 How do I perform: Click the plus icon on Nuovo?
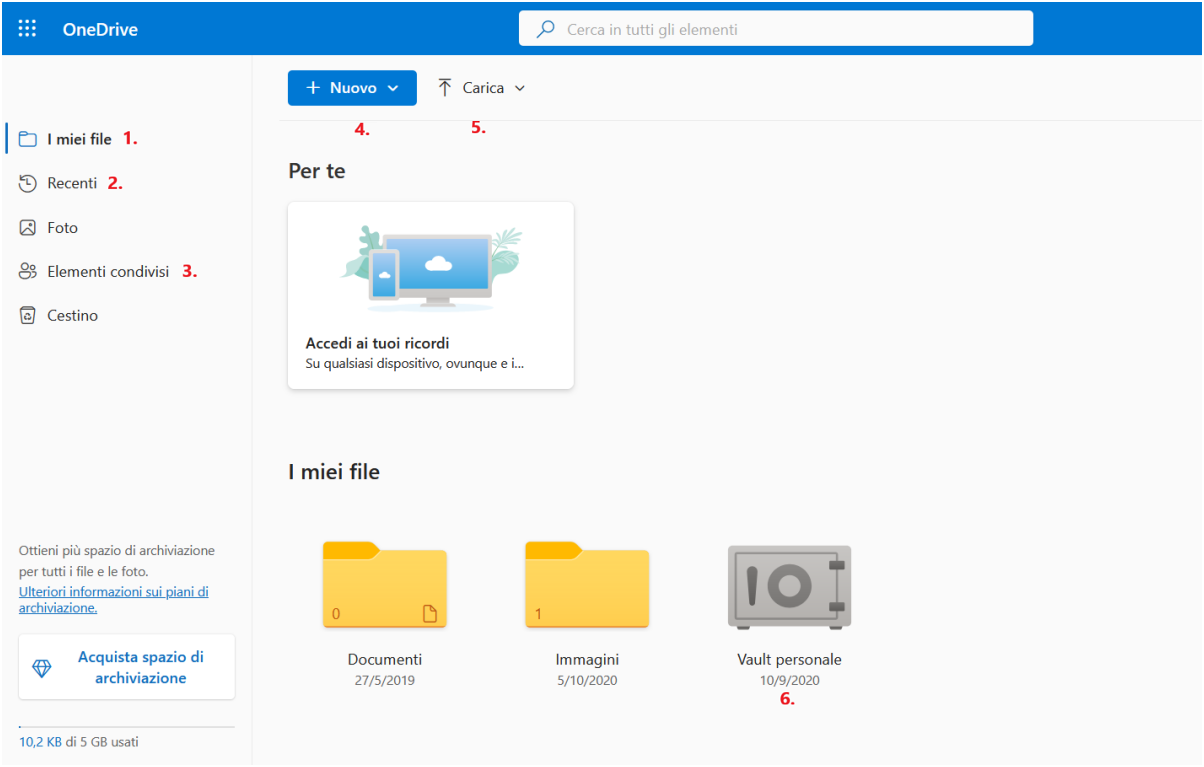(x=313, y=88)
